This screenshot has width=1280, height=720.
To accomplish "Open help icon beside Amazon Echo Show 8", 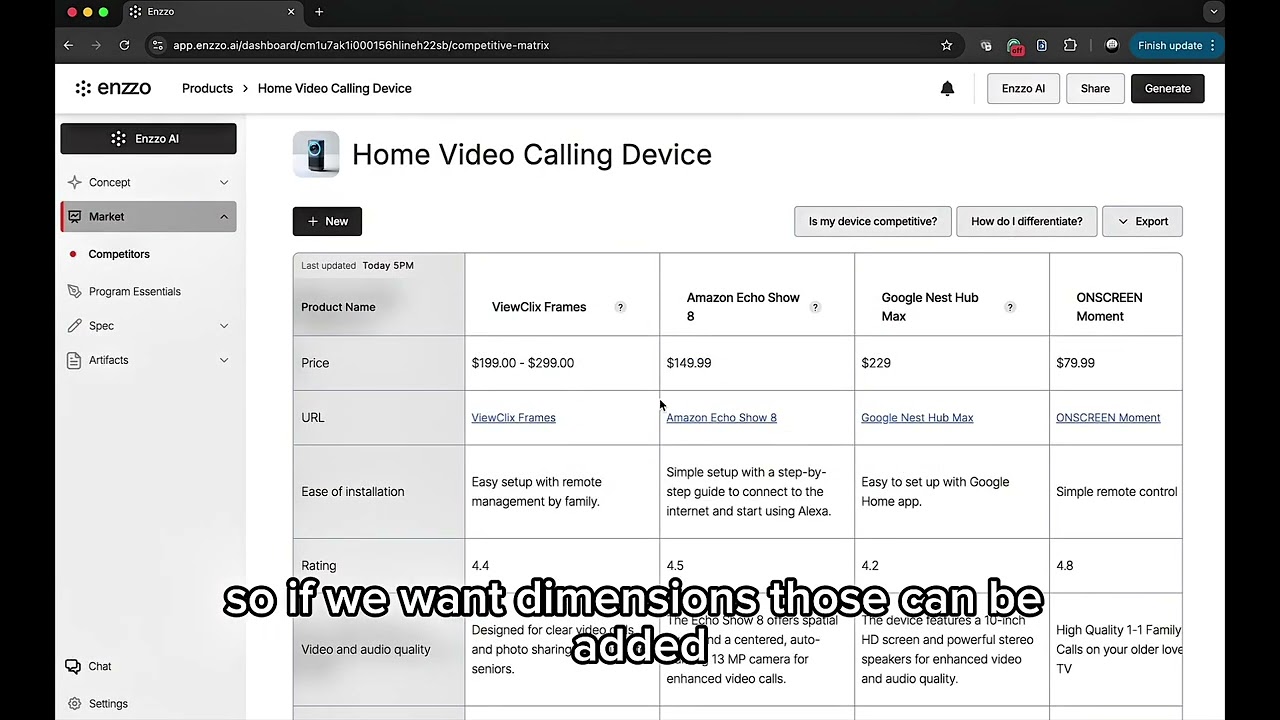I will [x=815, y=307].
